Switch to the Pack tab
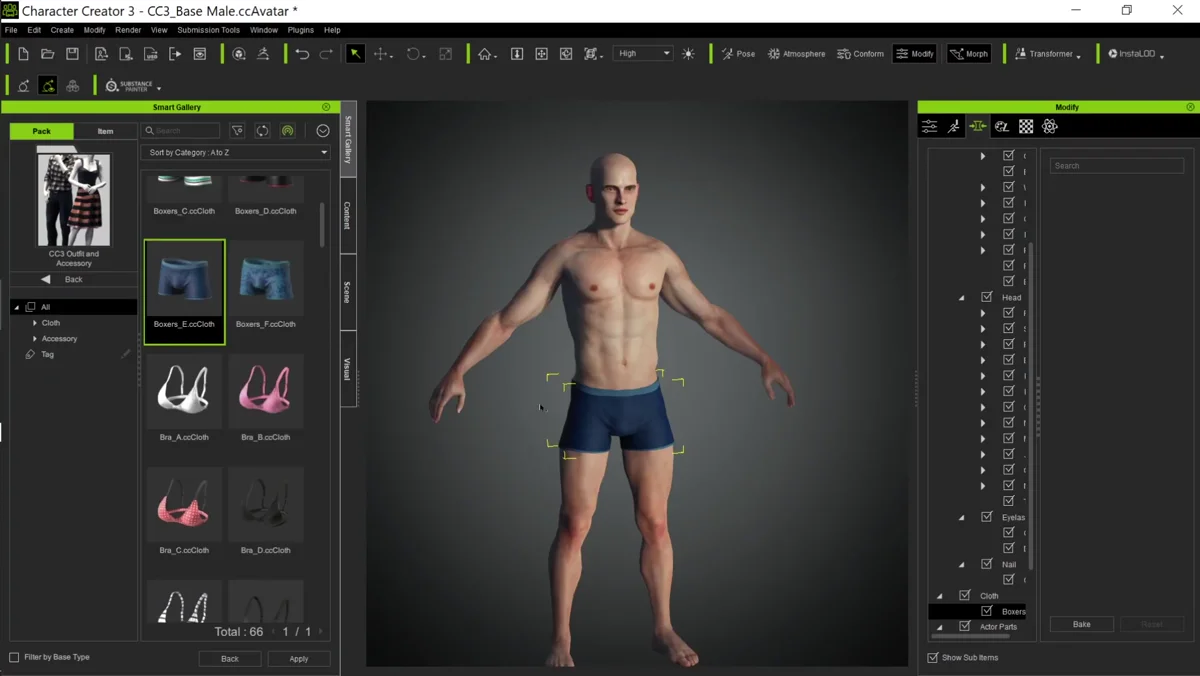 tap(41, 131)
